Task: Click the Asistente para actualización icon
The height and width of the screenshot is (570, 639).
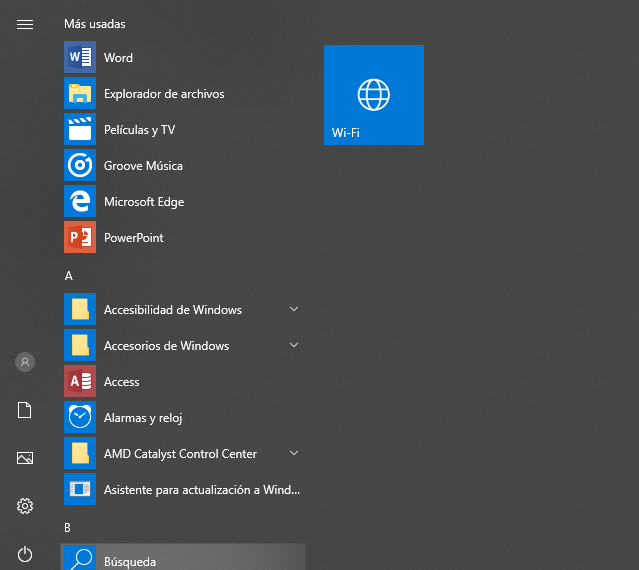Action: (80, 489)
